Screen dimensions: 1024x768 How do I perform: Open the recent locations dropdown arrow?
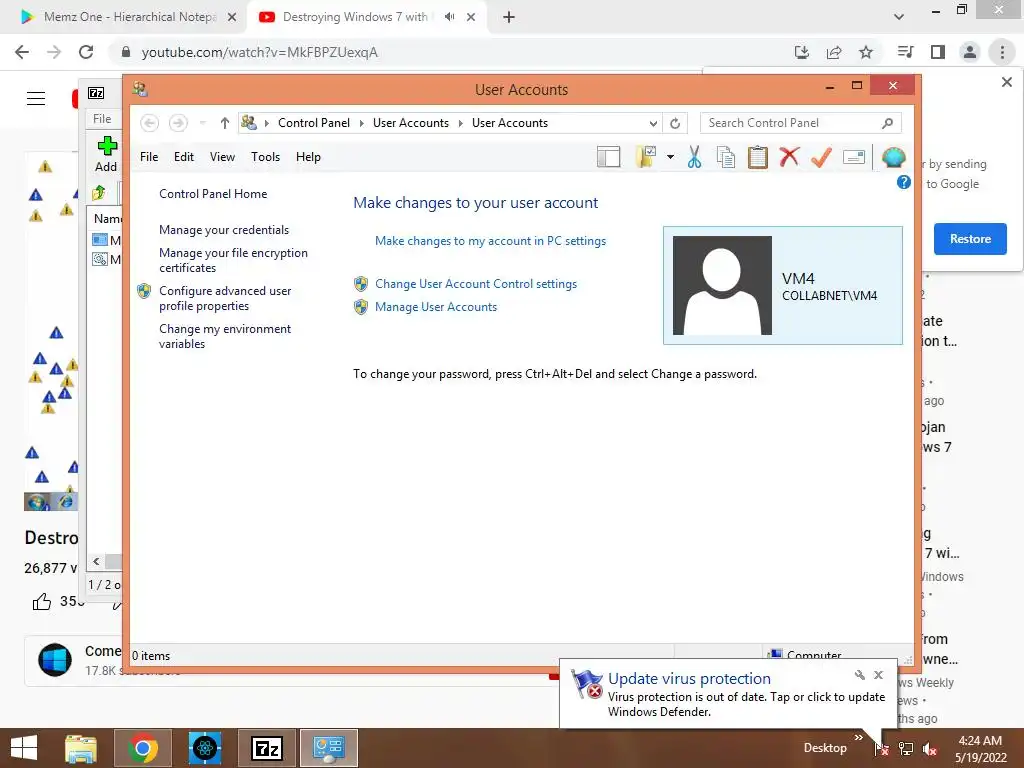pos(202,123)
